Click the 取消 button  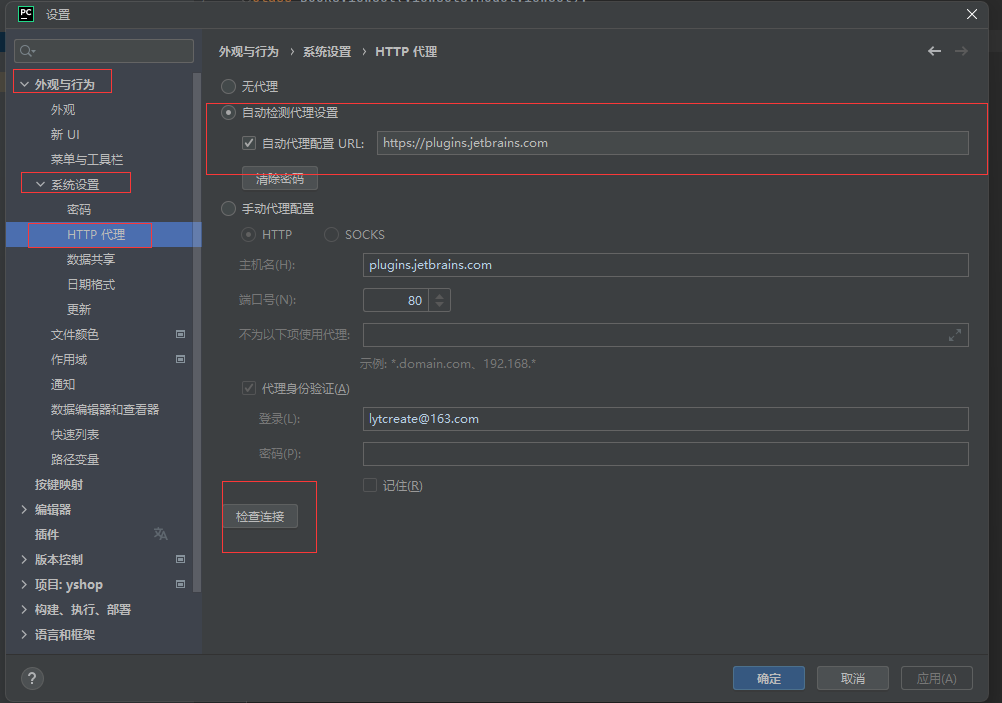click(852, 678)
